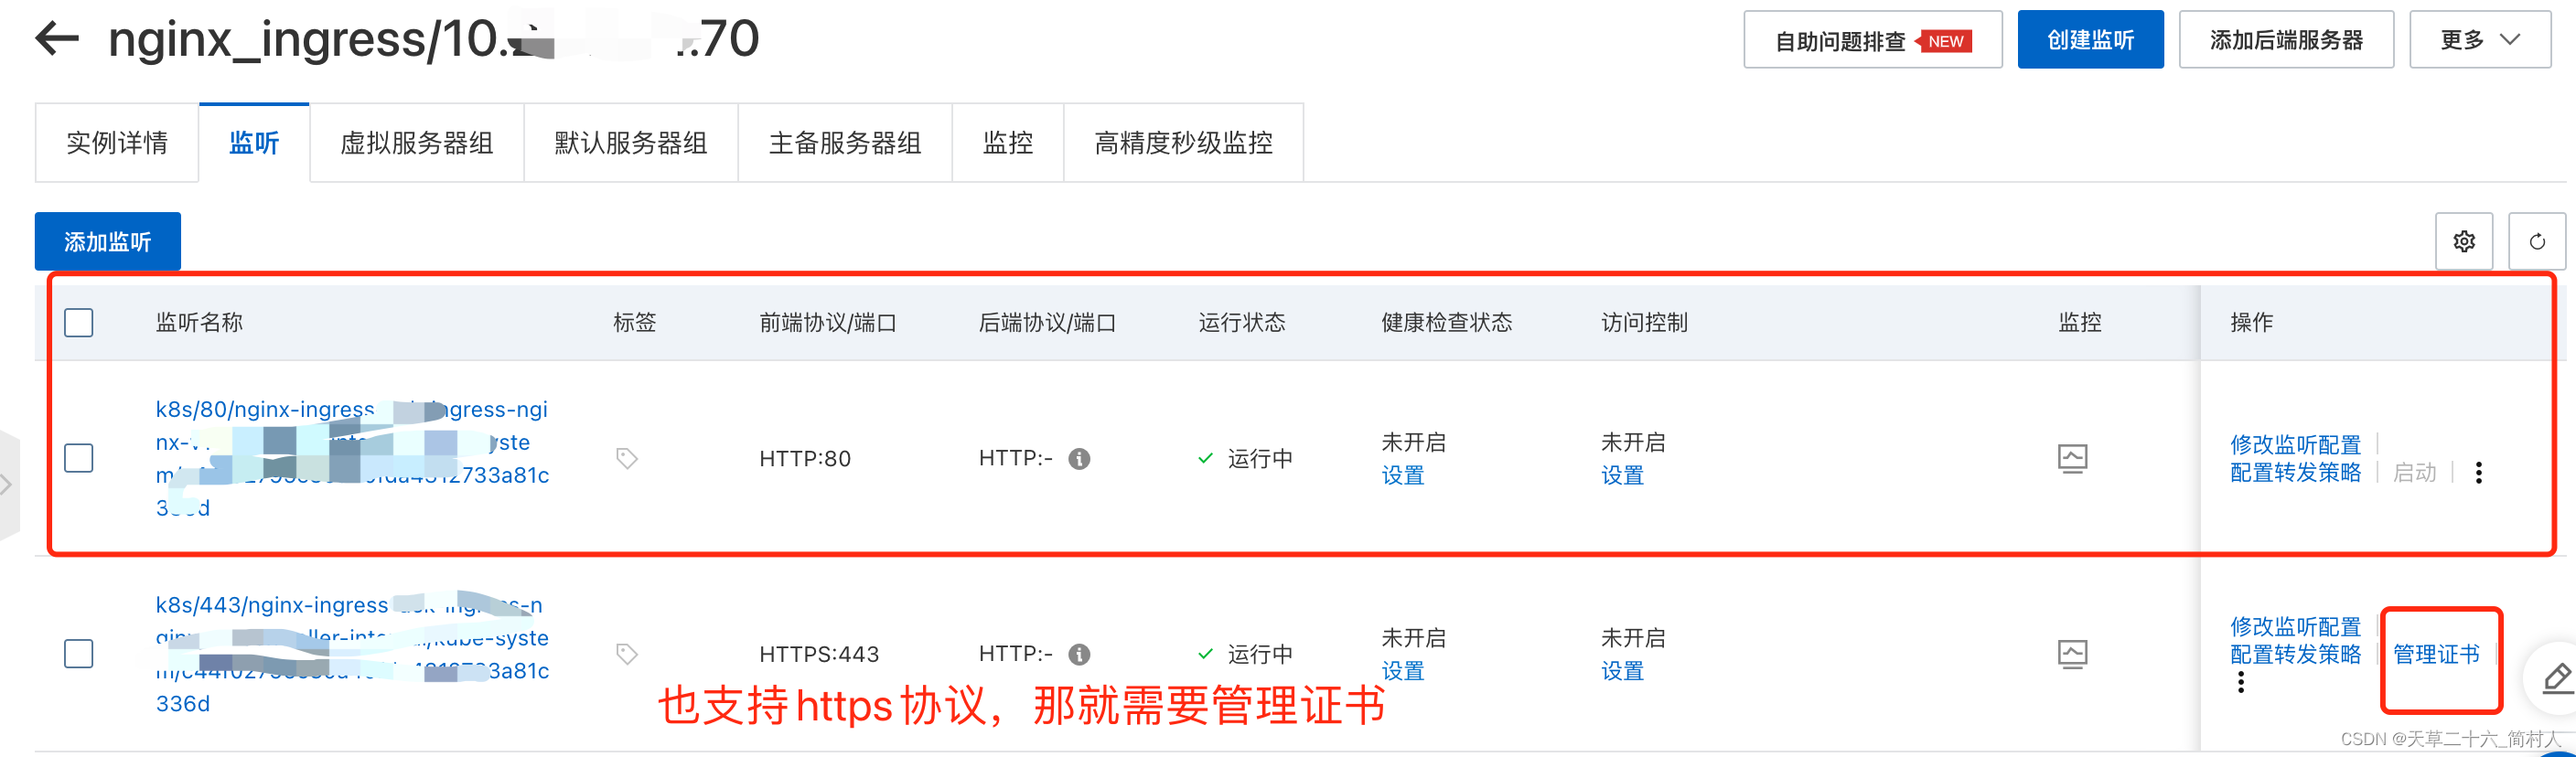Screen dimensions: 2576x757
Task: Switch to 虚拟服务器组 tab
Action: (x=417, y=143)
